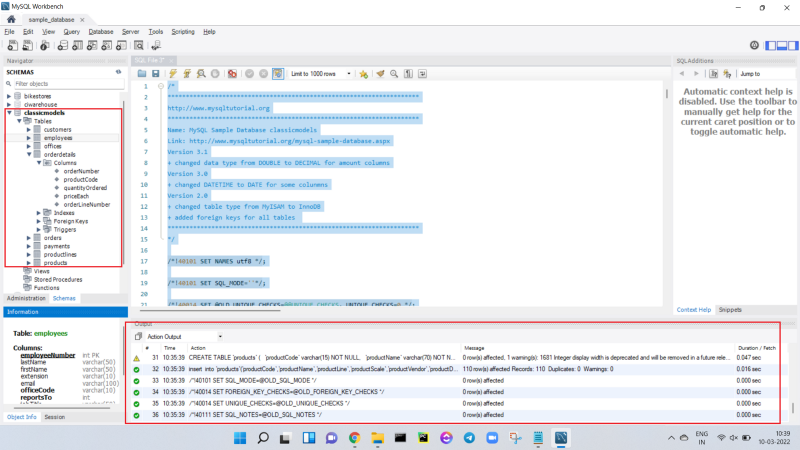The image size is (800, 450).
Task: Click stop execution icon in editor toolbar
Action: 215,73
